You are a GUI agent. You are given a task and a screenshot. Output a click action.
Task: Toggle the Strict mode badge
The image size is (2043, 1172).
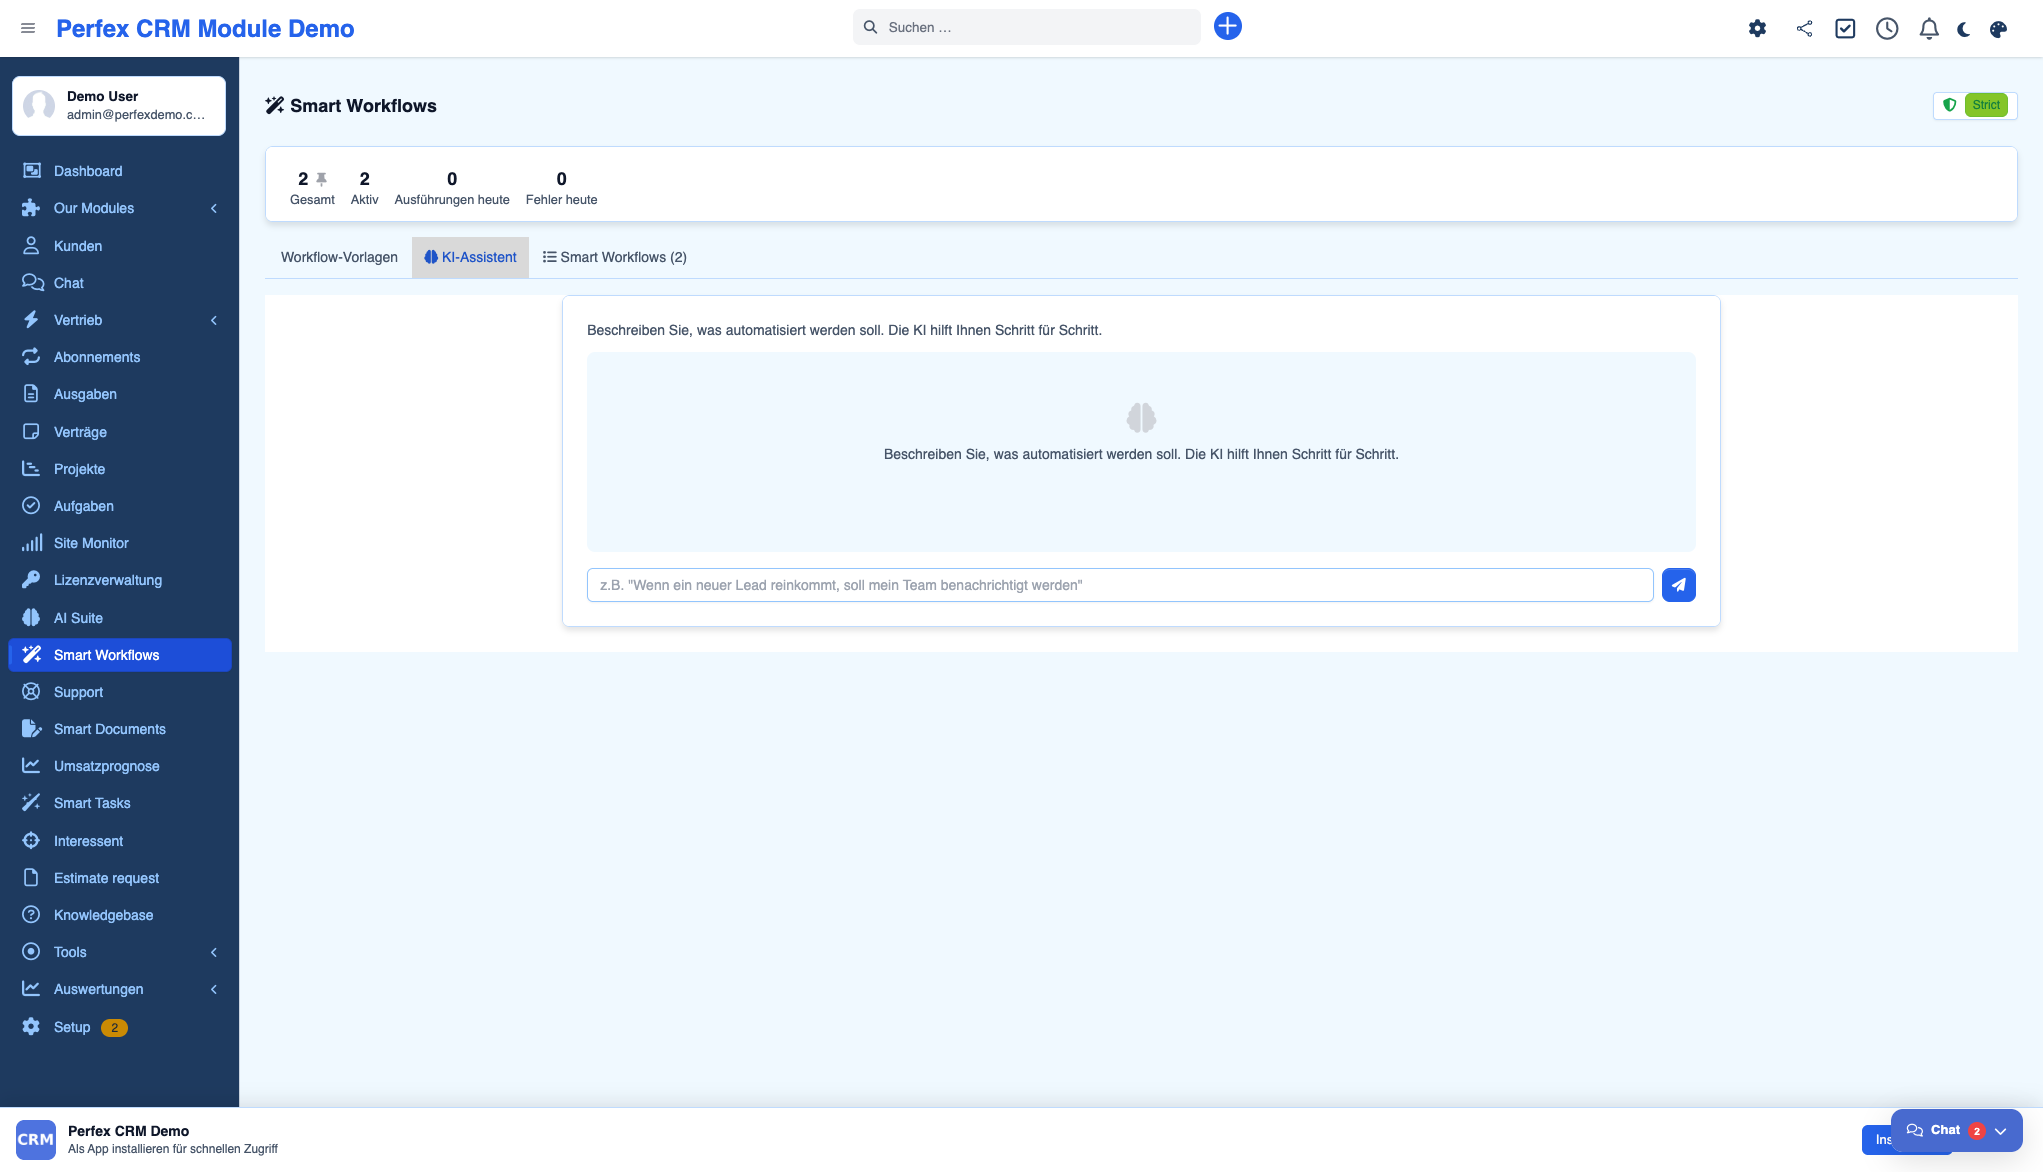(x=1985, y=105)
